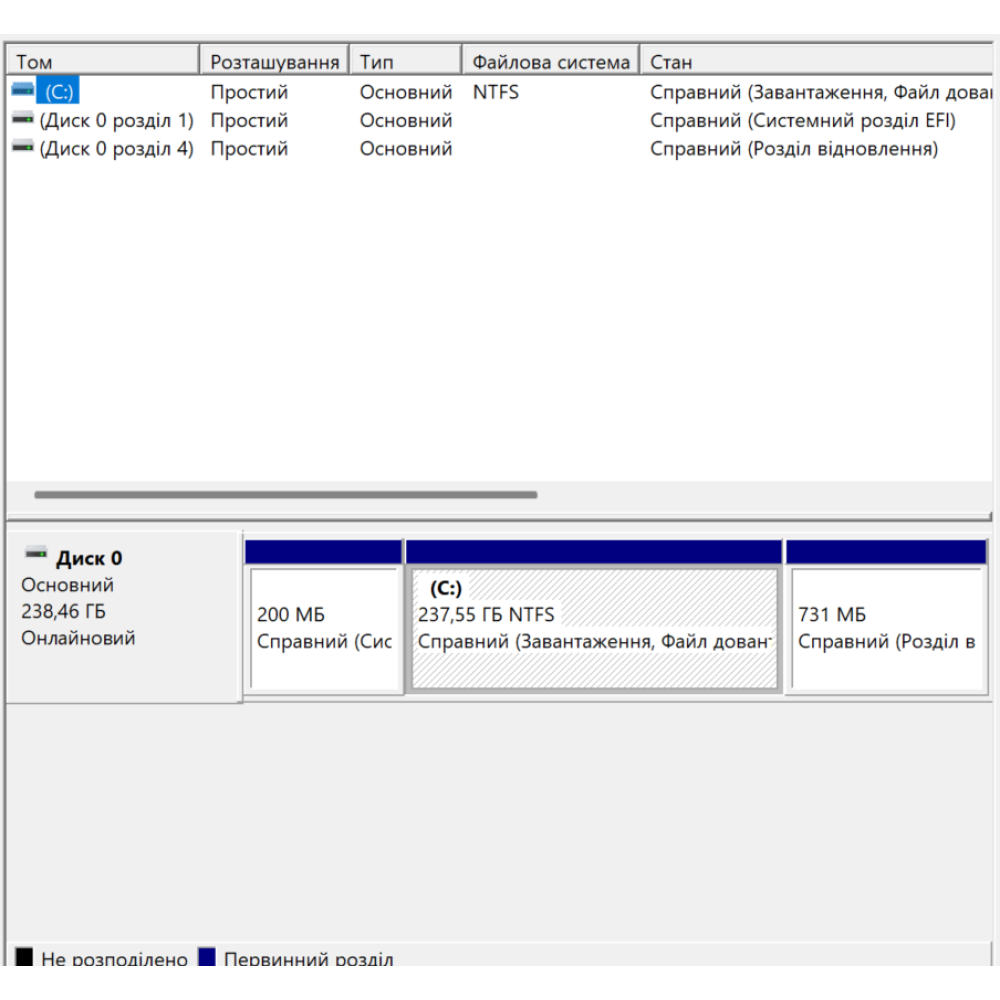This screenshot has height=1000, width=1000.
Task: Click the Простий cell in the (C:) row
Action: coord(249,91)
